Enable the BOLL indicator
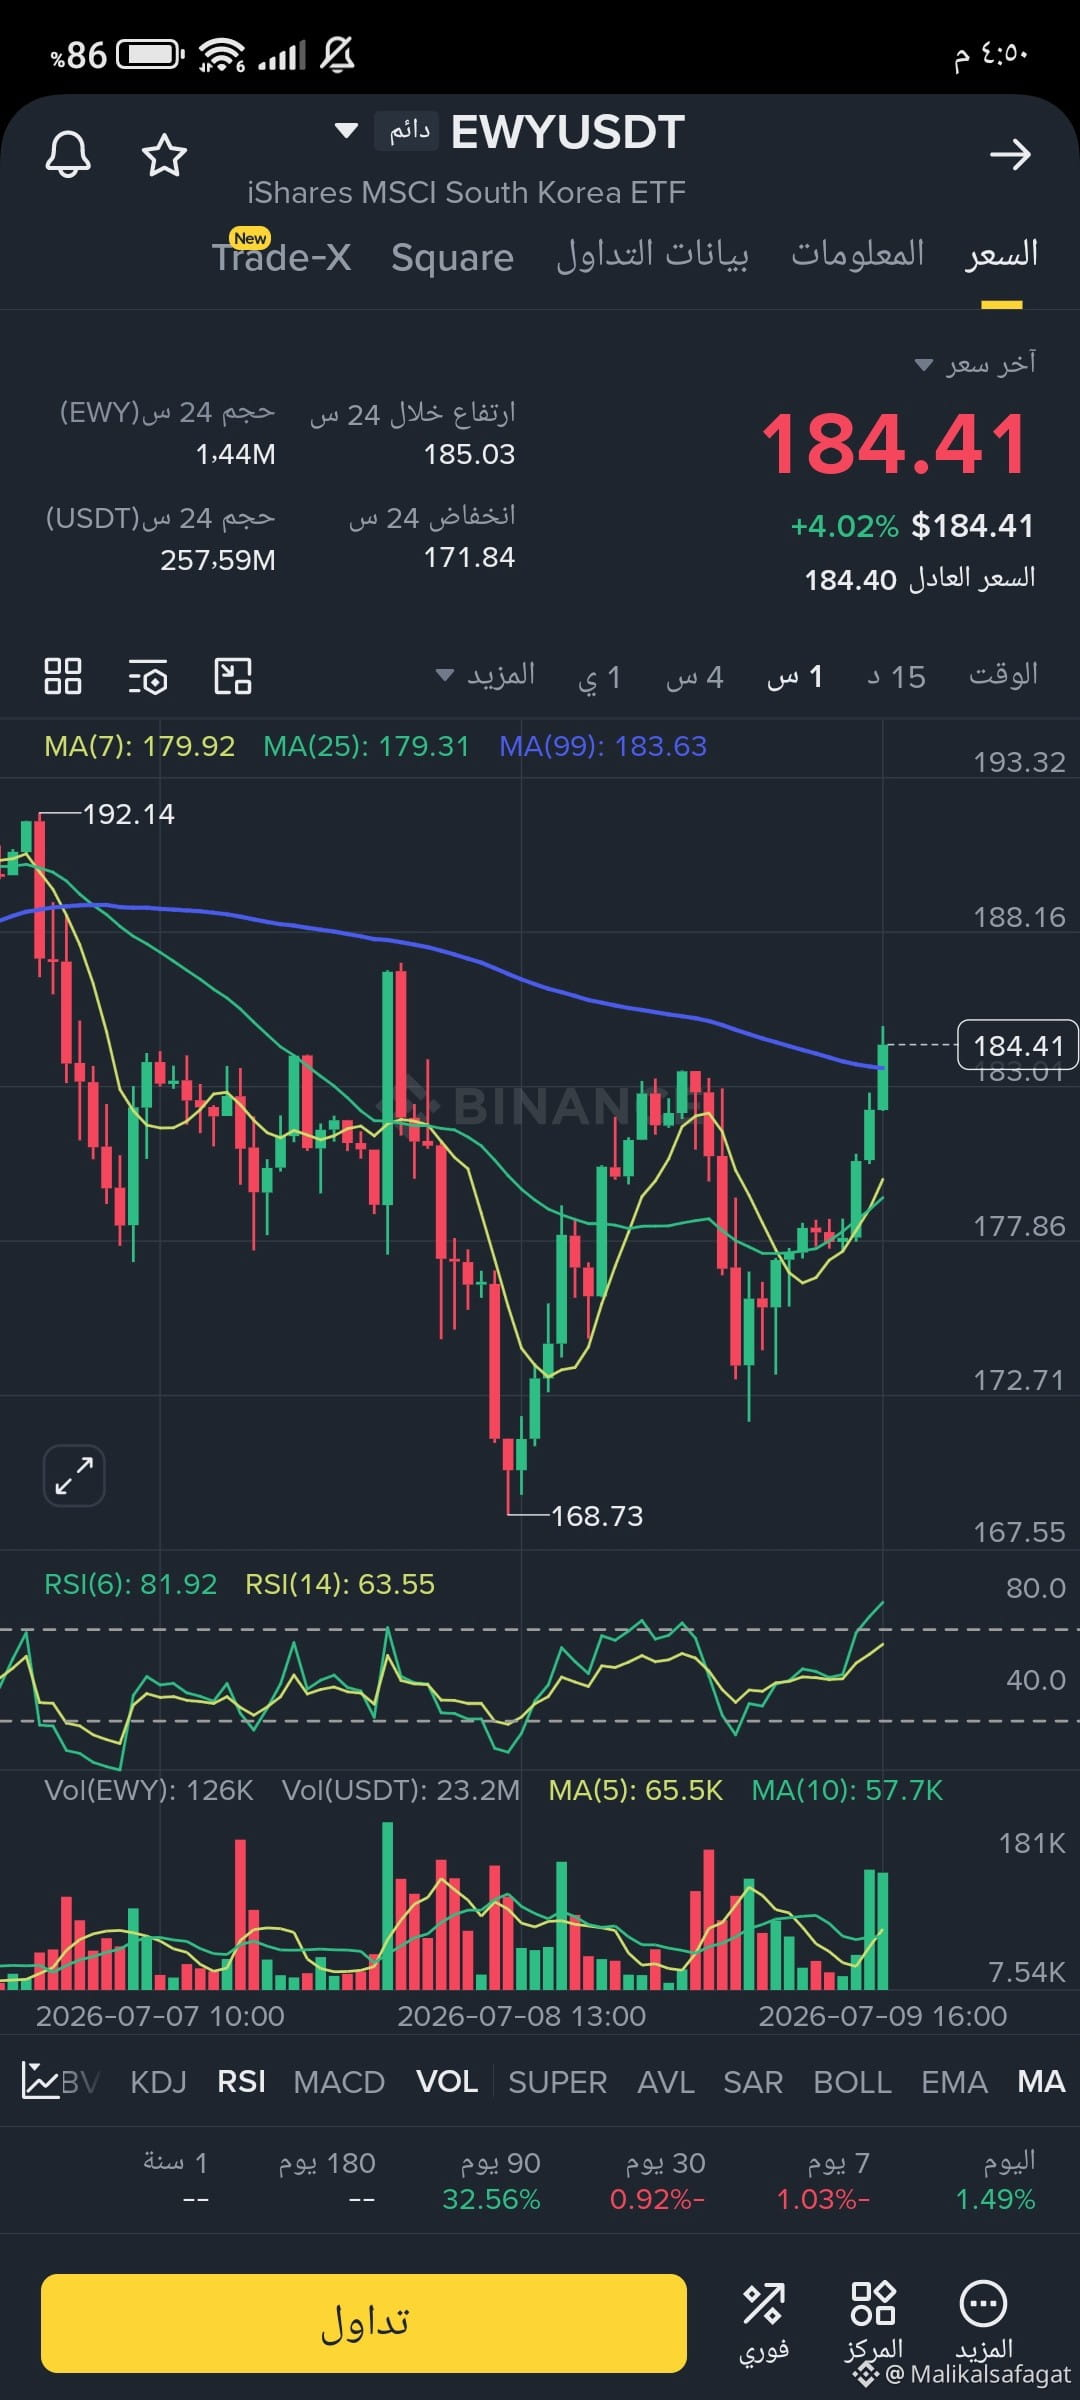The width and height of the screenshot is (1080, 2400). pyautogui.click(x=852, y=2081)
